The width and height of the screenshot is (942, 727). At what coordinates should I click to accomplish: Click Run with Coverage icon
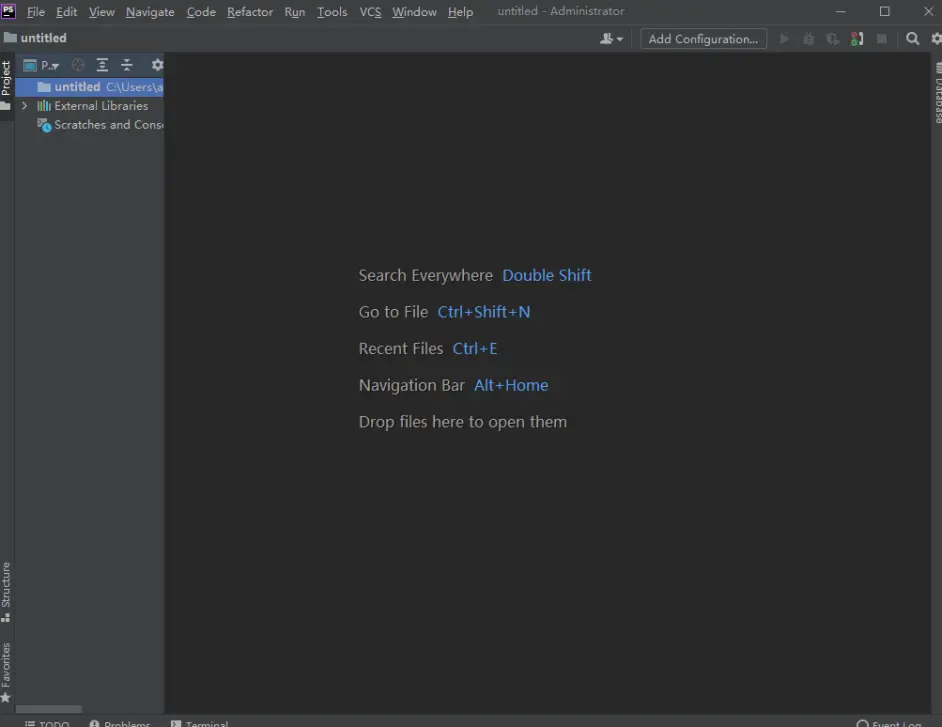(x=832, y=38)
